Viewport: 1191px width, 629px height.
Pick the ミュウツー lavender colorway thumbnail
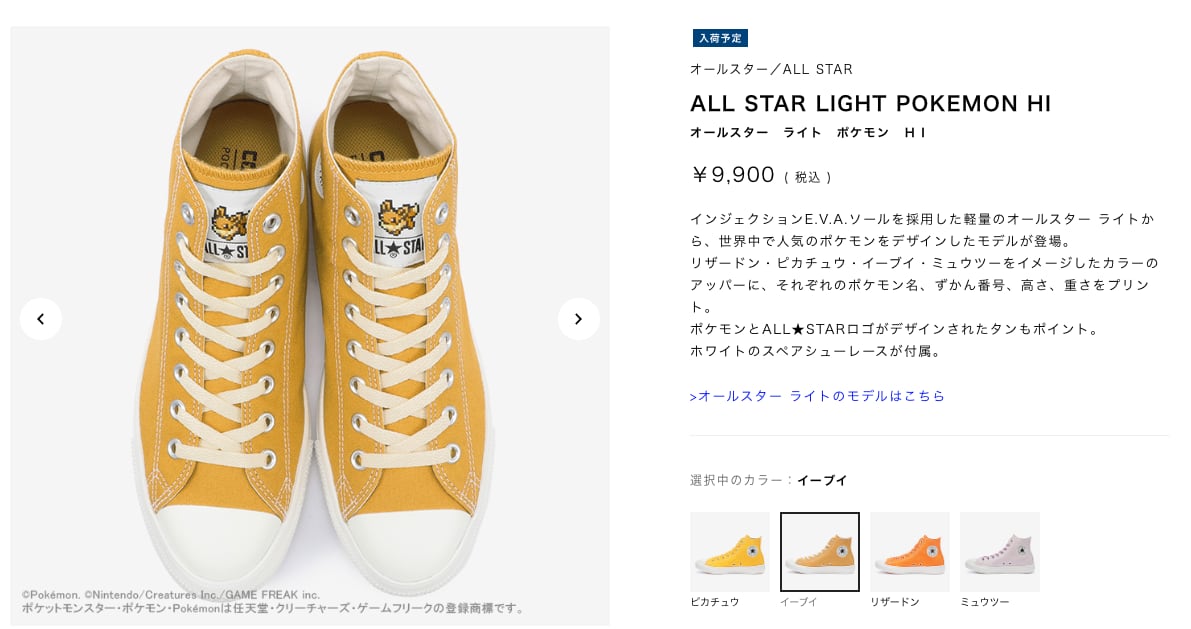(x=999, y=551)
